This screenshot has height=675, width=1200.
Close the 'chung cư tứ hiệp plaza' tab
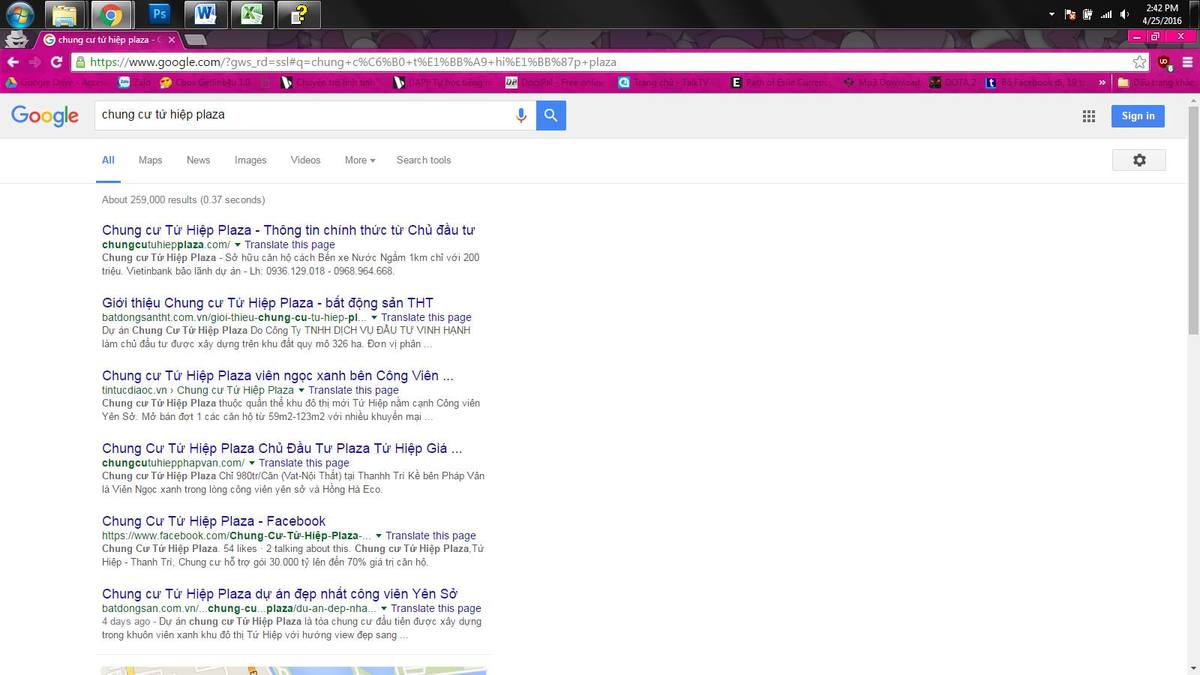[172, 40]
